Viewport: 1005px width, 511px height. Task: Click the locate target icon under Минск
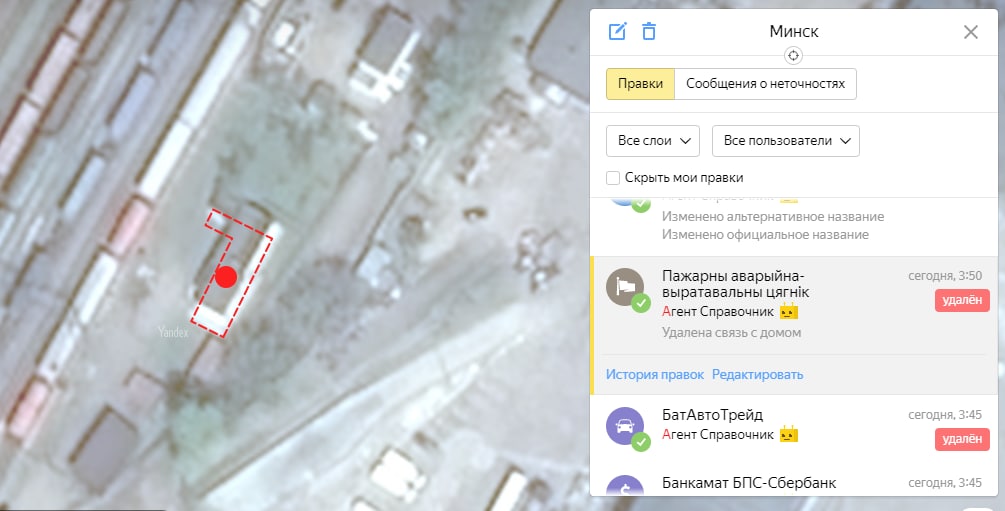click(793, 56)
